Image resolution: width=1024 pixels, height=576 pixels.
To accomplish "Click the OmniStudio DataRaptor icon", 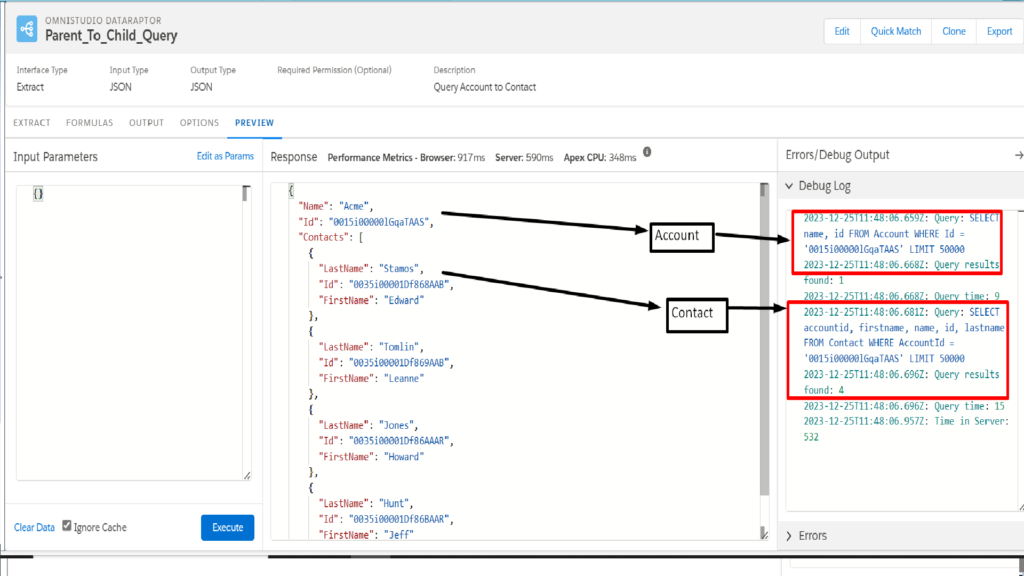I will click(x=27, y=29).
